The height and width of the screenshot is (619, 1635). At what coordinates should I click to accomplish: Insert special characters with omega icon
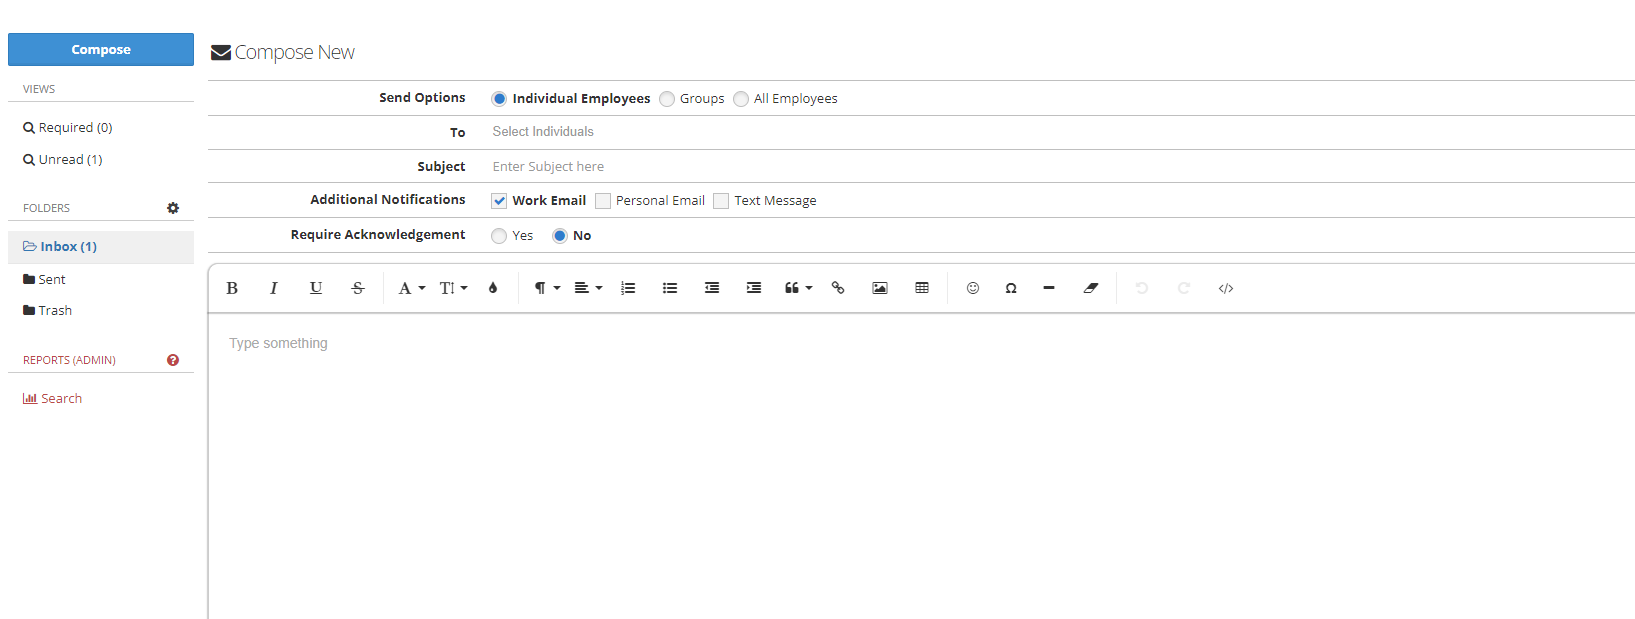1011,288
